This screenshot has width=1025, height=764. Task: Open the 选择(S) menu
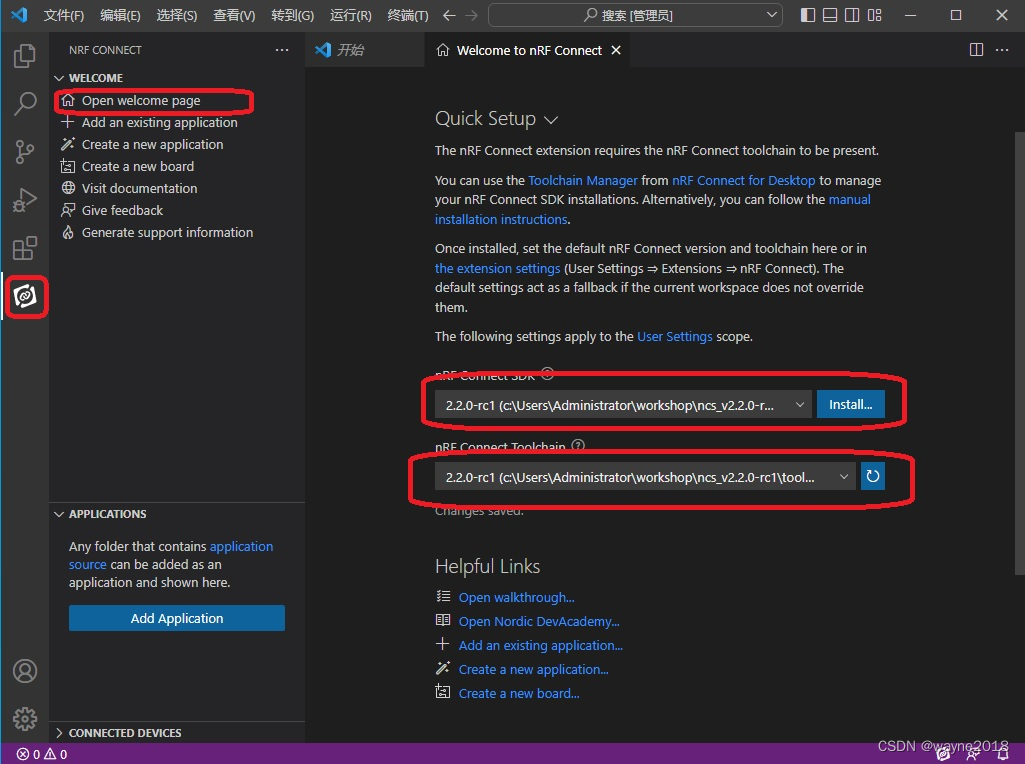tap(176, 15)
